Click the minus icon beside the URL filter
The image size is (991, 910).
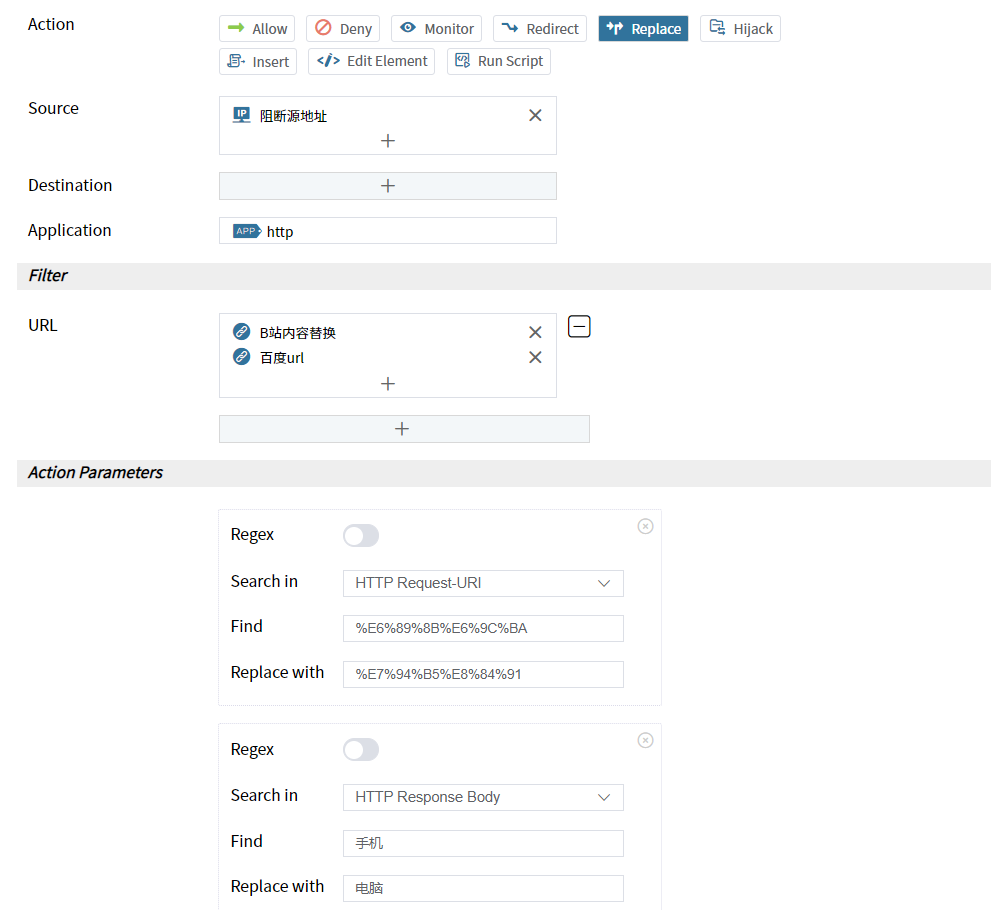pos(579,327)
